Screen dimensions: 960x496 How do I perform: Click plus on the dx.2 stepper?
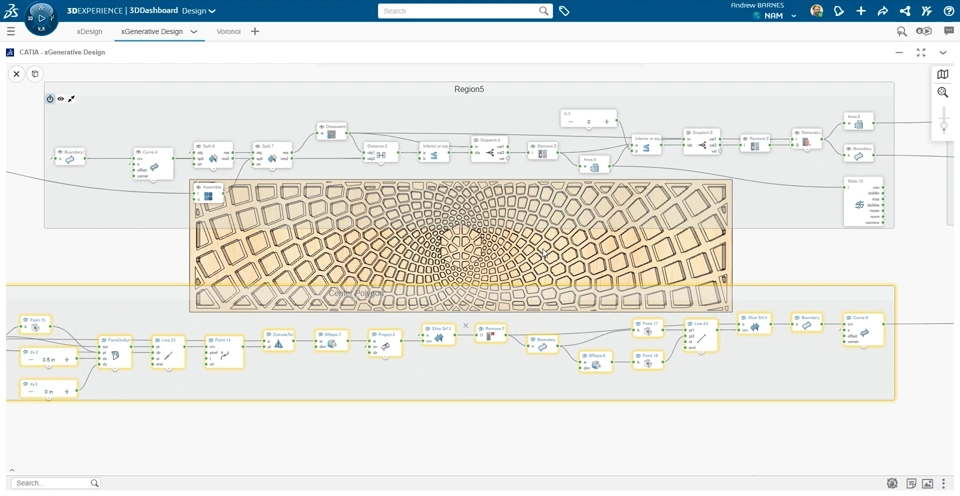(x=67, y=360)
